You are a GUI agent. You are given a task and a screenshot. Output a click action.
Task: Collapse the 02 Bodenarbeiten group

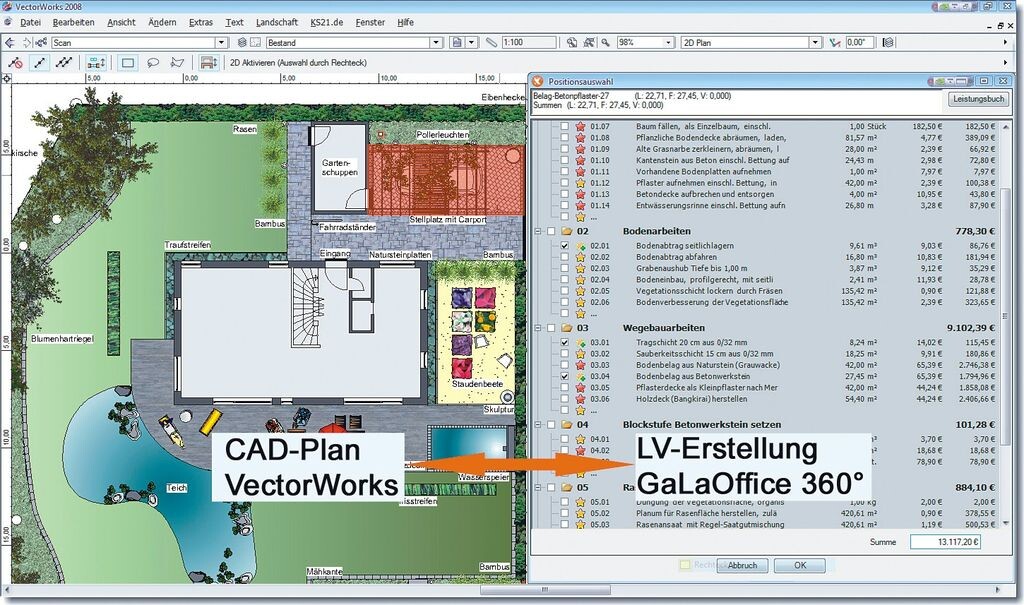click(539, 231)
